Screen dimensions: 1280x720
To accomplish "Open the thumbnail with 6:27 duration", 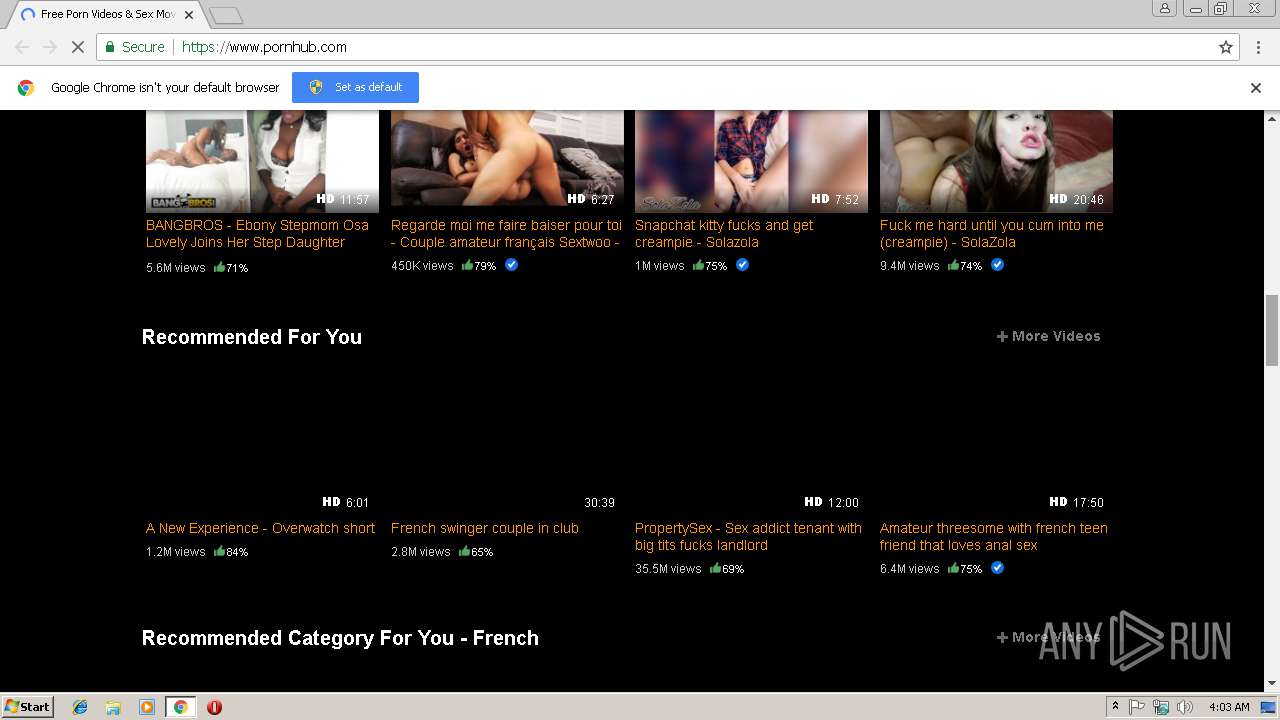I will pyautogui.click(x=507, y=160).
